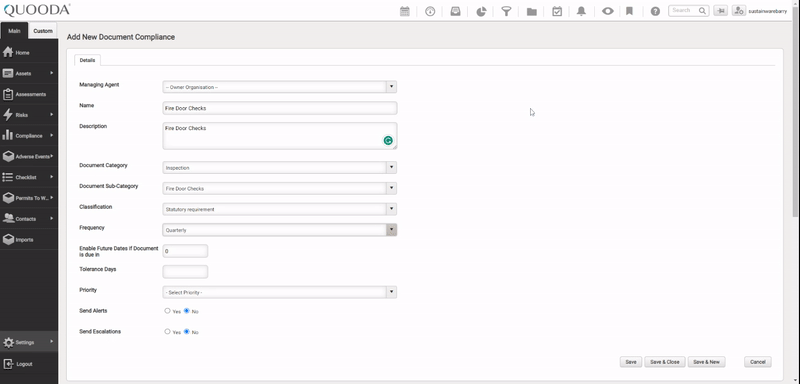Switch to the Main sidebar tab
The image size is (800, 384).
14,31
